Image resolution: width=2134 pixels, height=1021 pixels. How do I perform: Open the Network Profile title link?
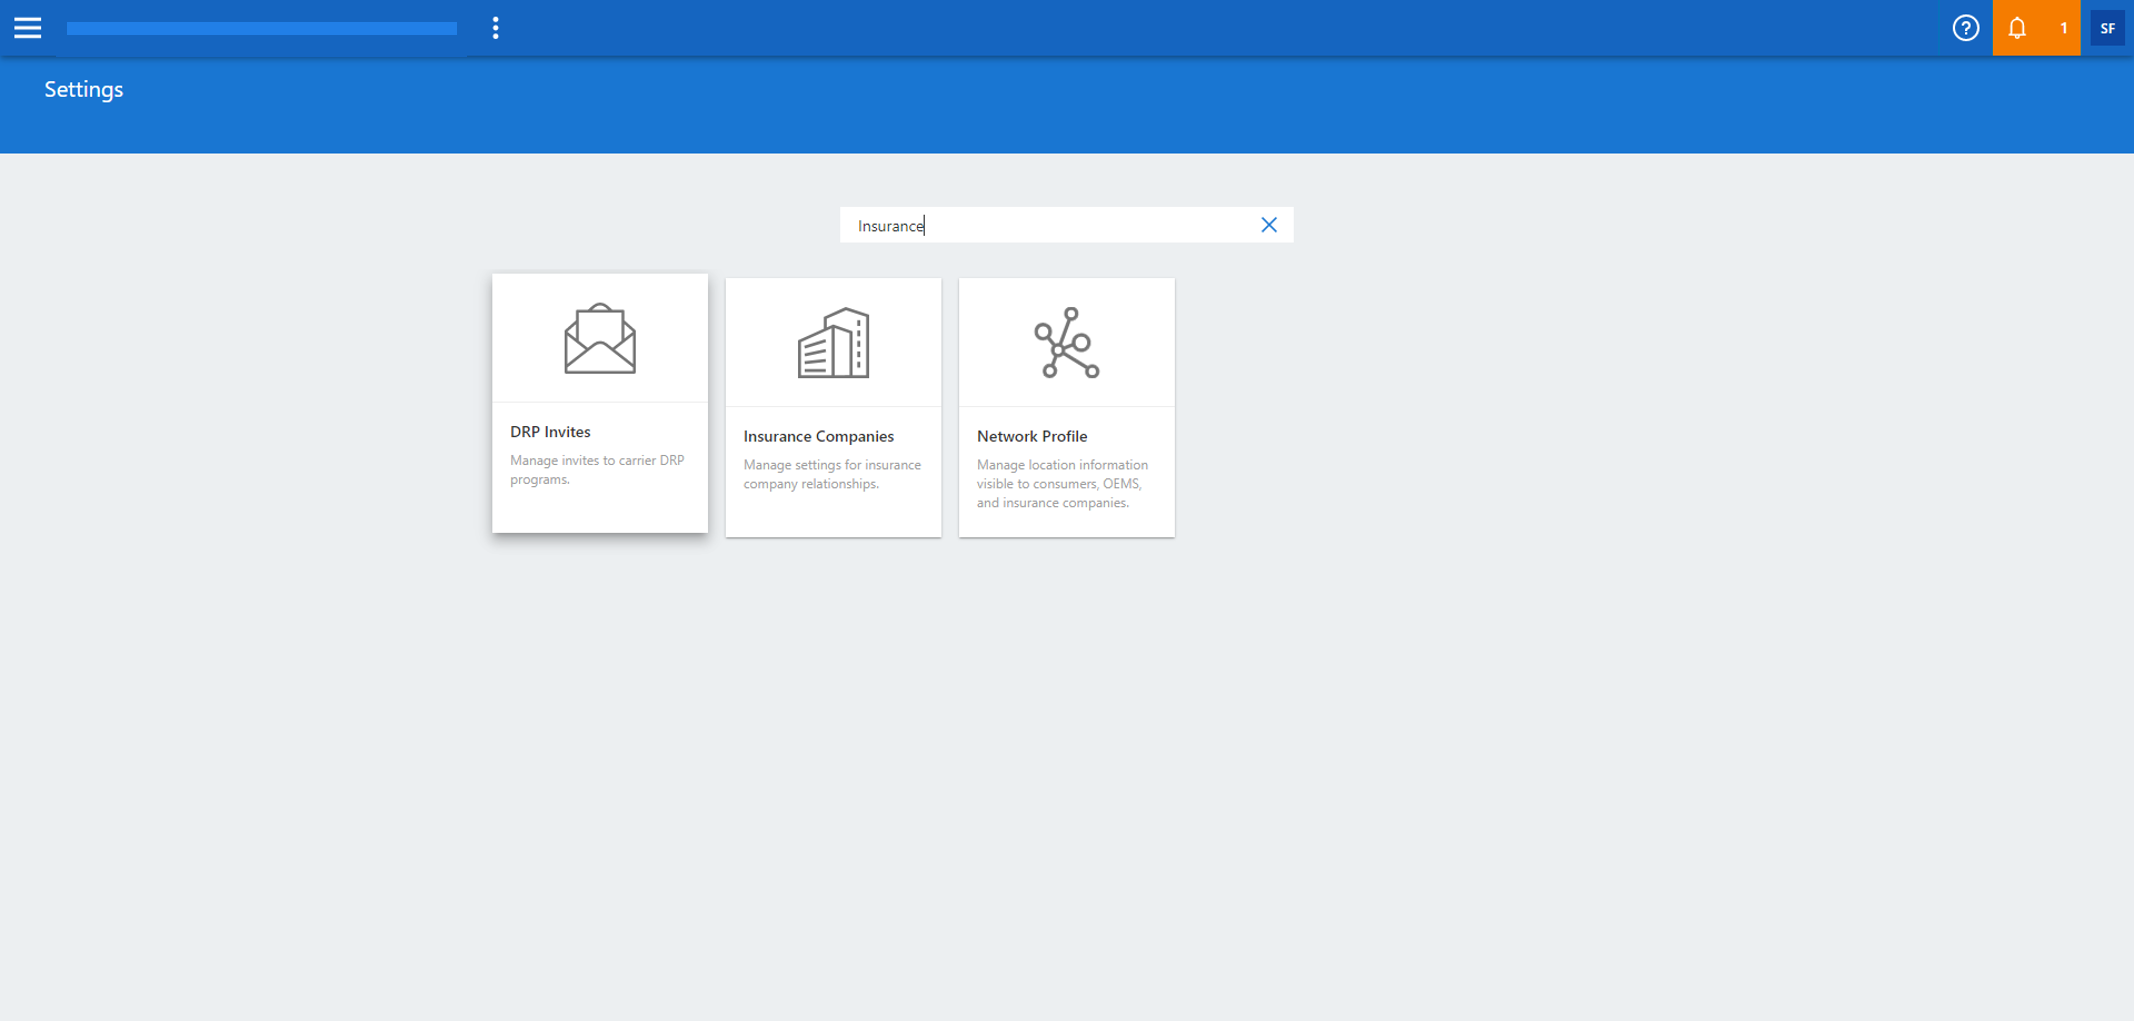pyautogui.click(x=1031, y=436)
